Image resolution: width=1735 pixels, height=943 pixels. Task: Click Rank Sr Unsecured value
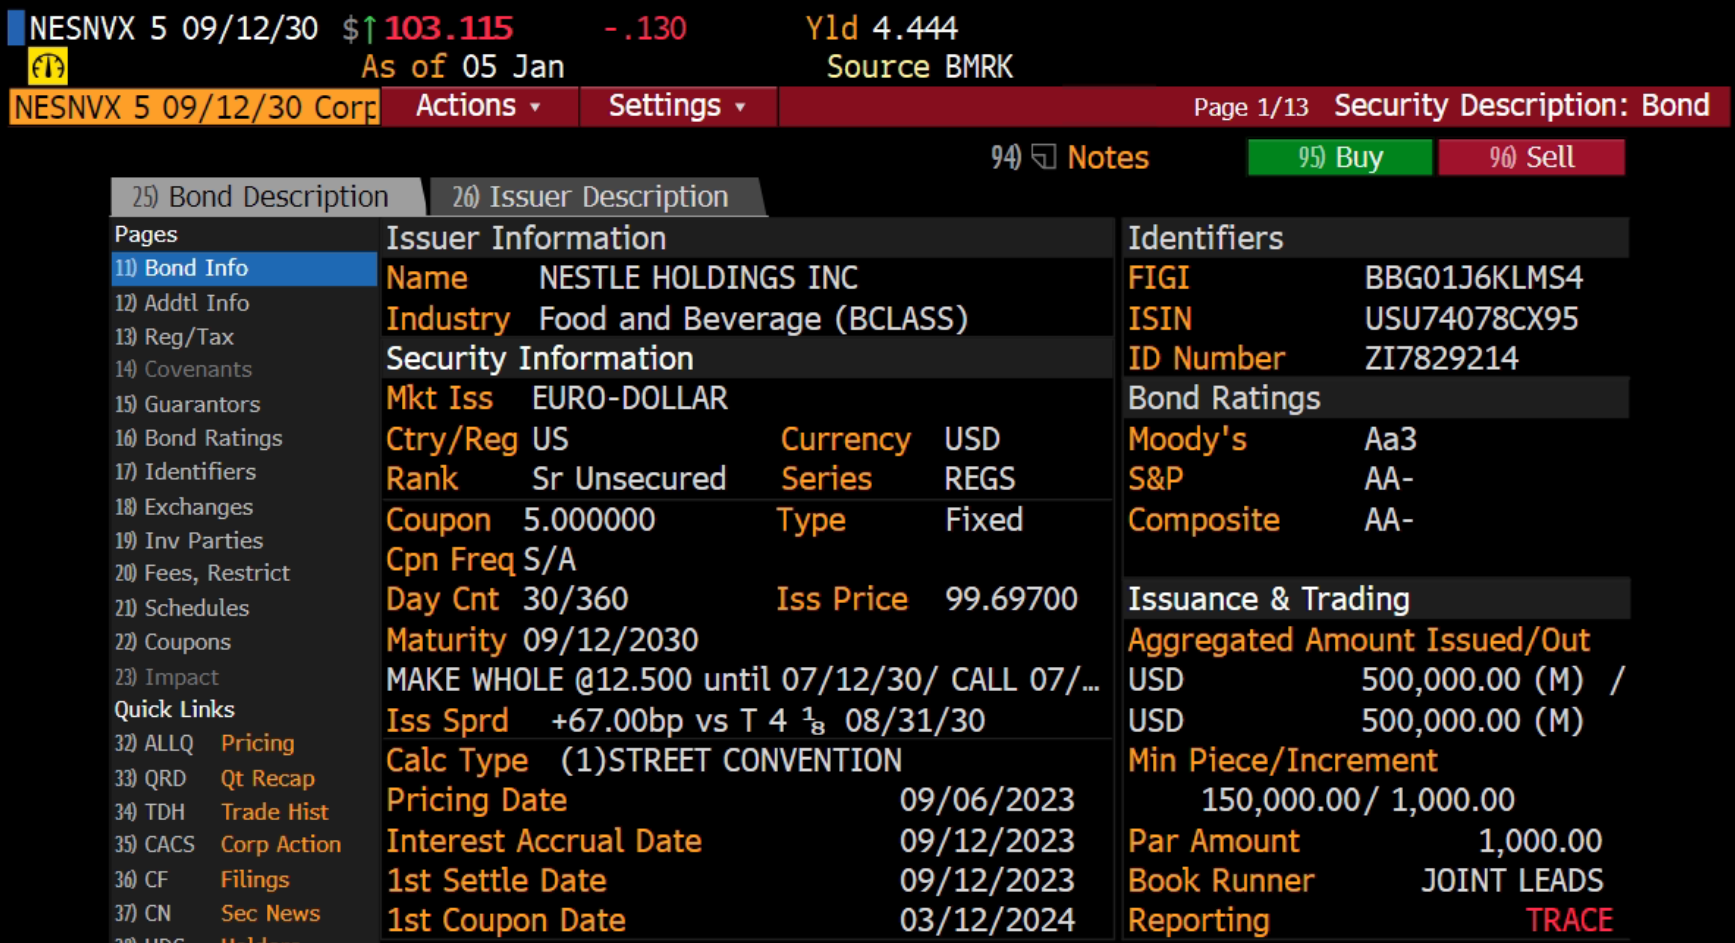pyautogui.click(x=628, y=479)
